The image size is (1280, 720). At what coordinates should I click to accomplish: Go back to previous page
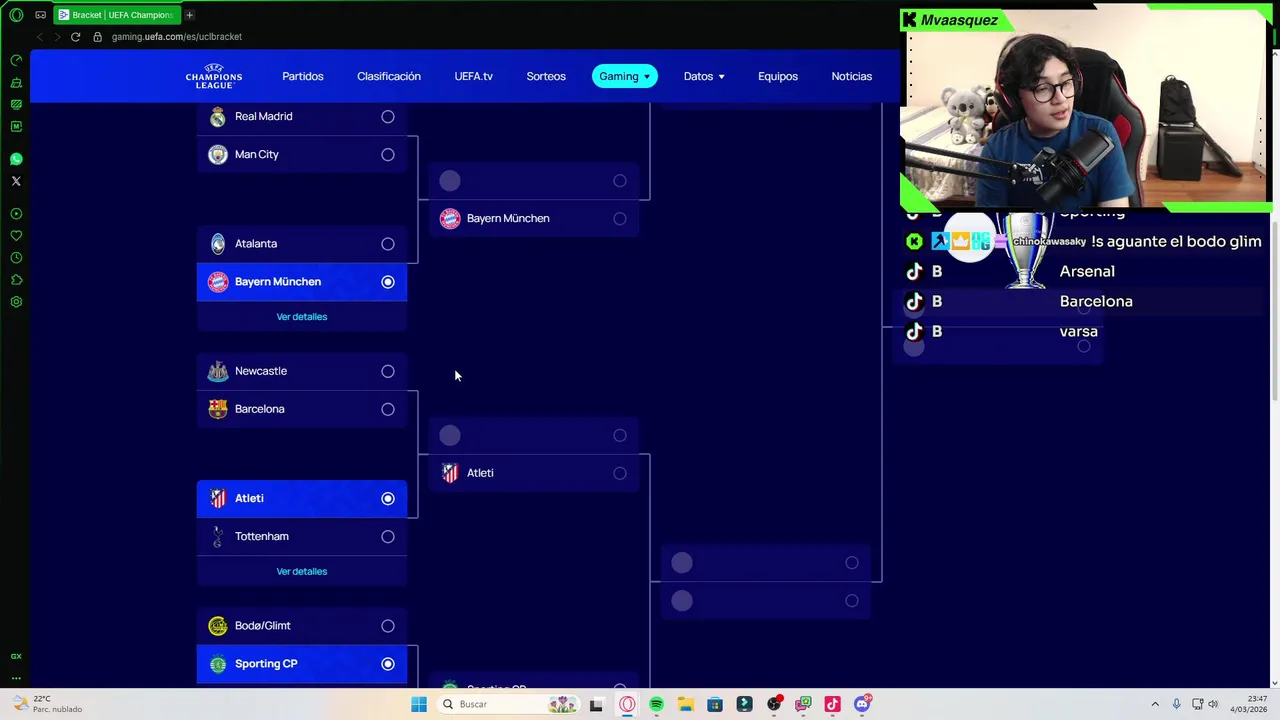point(39,37)
